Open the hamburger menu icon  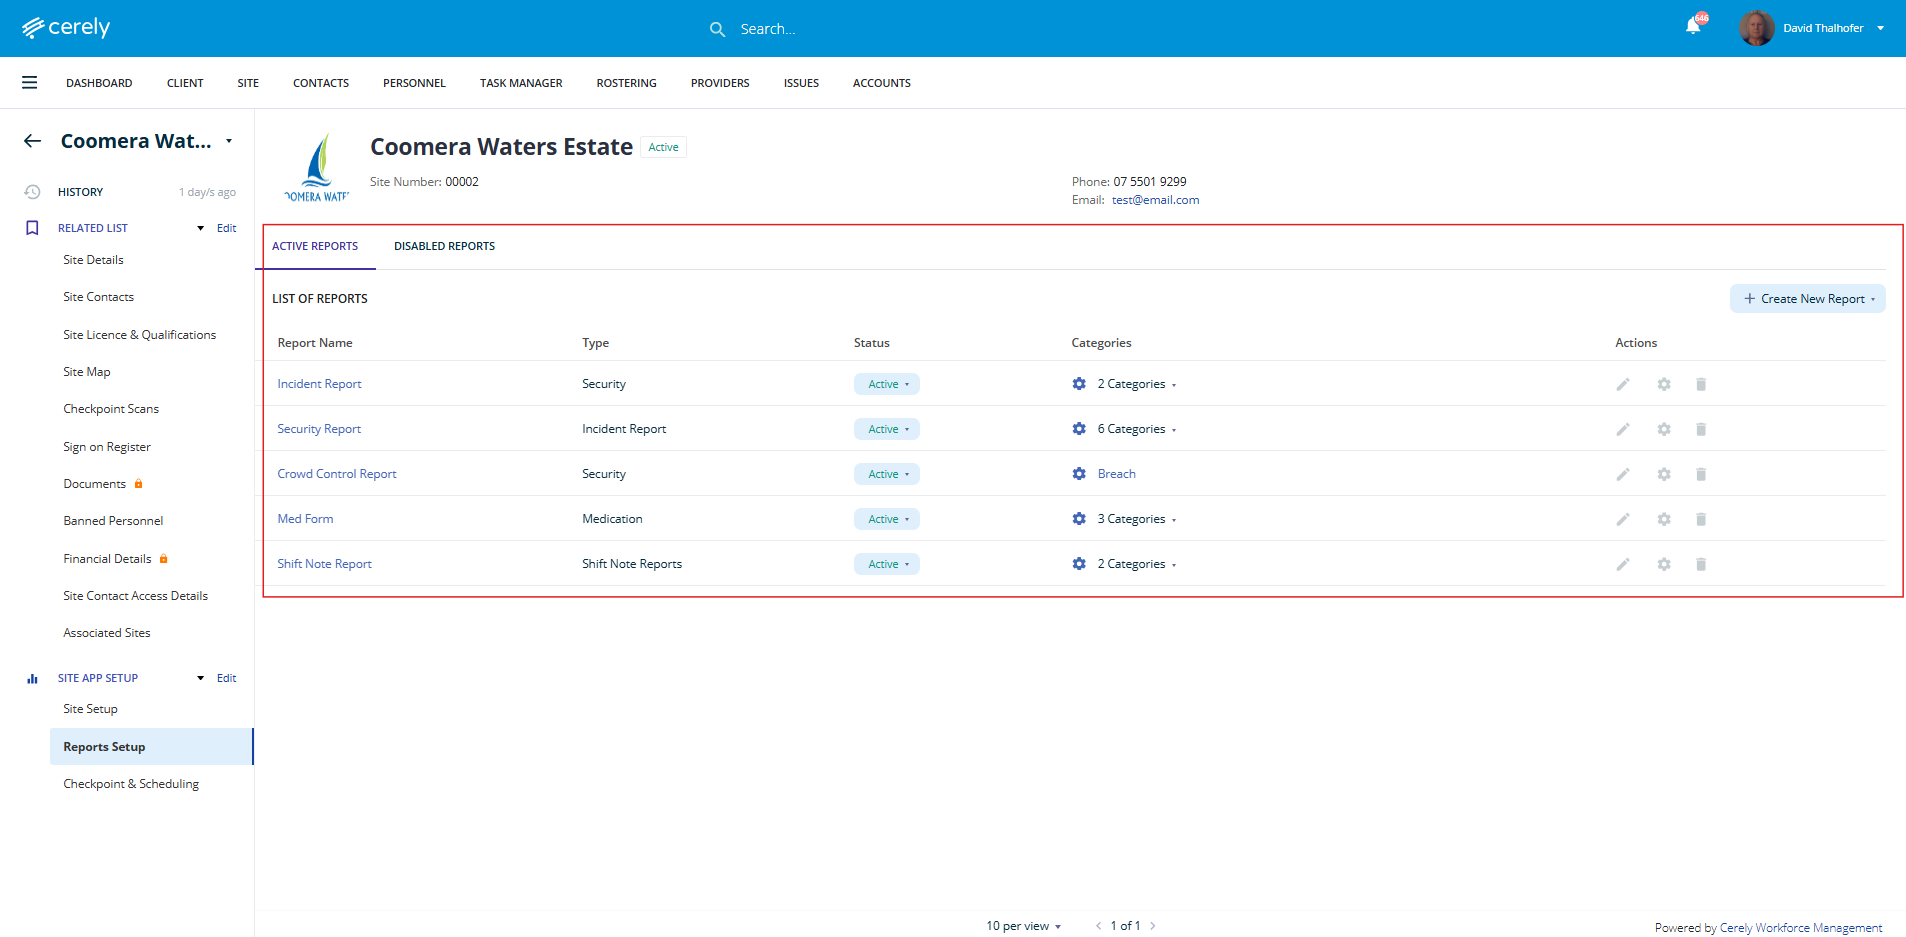point(30,83)
